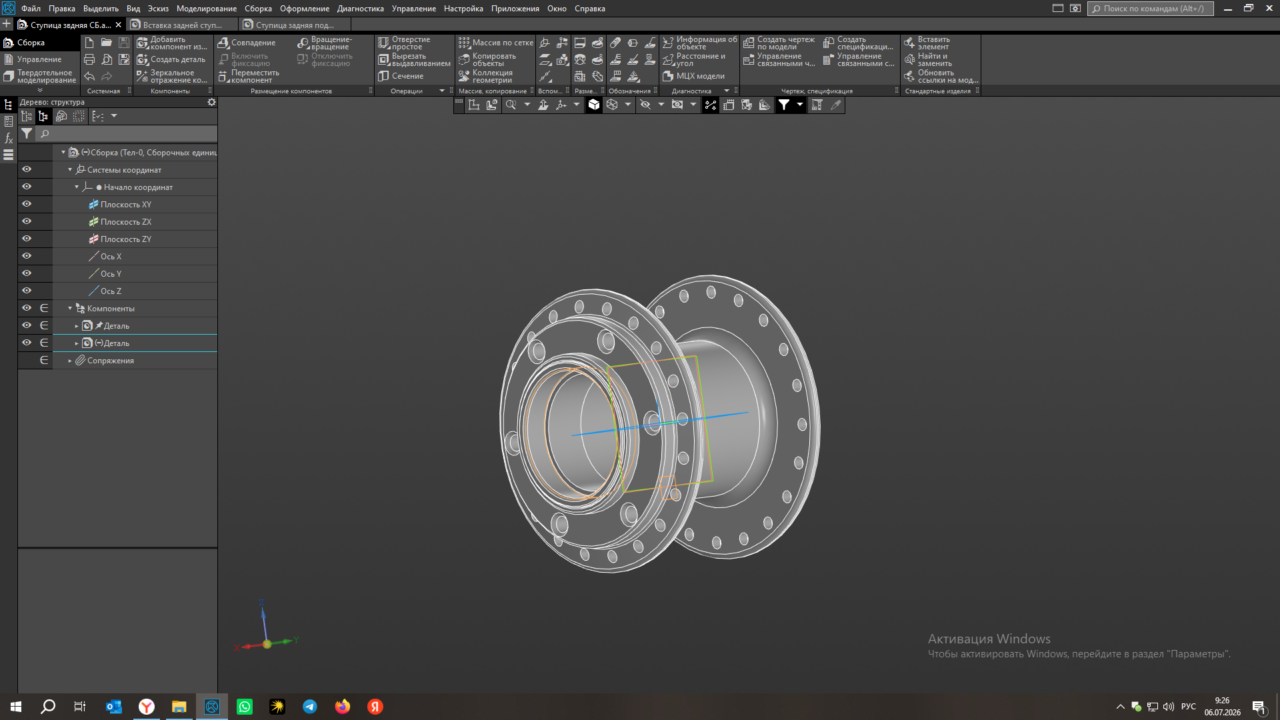Click the tree search field
The image size is (1280, 720).
[126, 133]
